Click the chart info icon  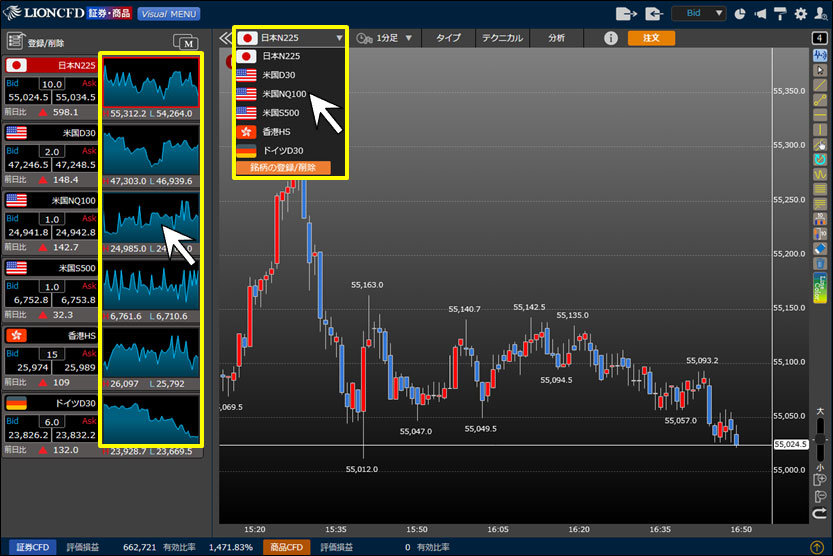tap(611, 38)
